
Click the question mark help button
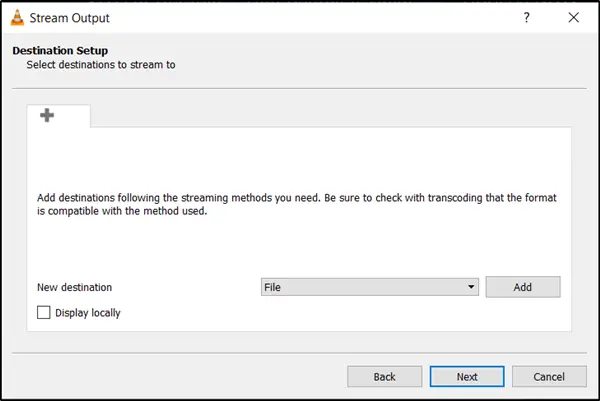pyautogui.click(x=526, y=18)
